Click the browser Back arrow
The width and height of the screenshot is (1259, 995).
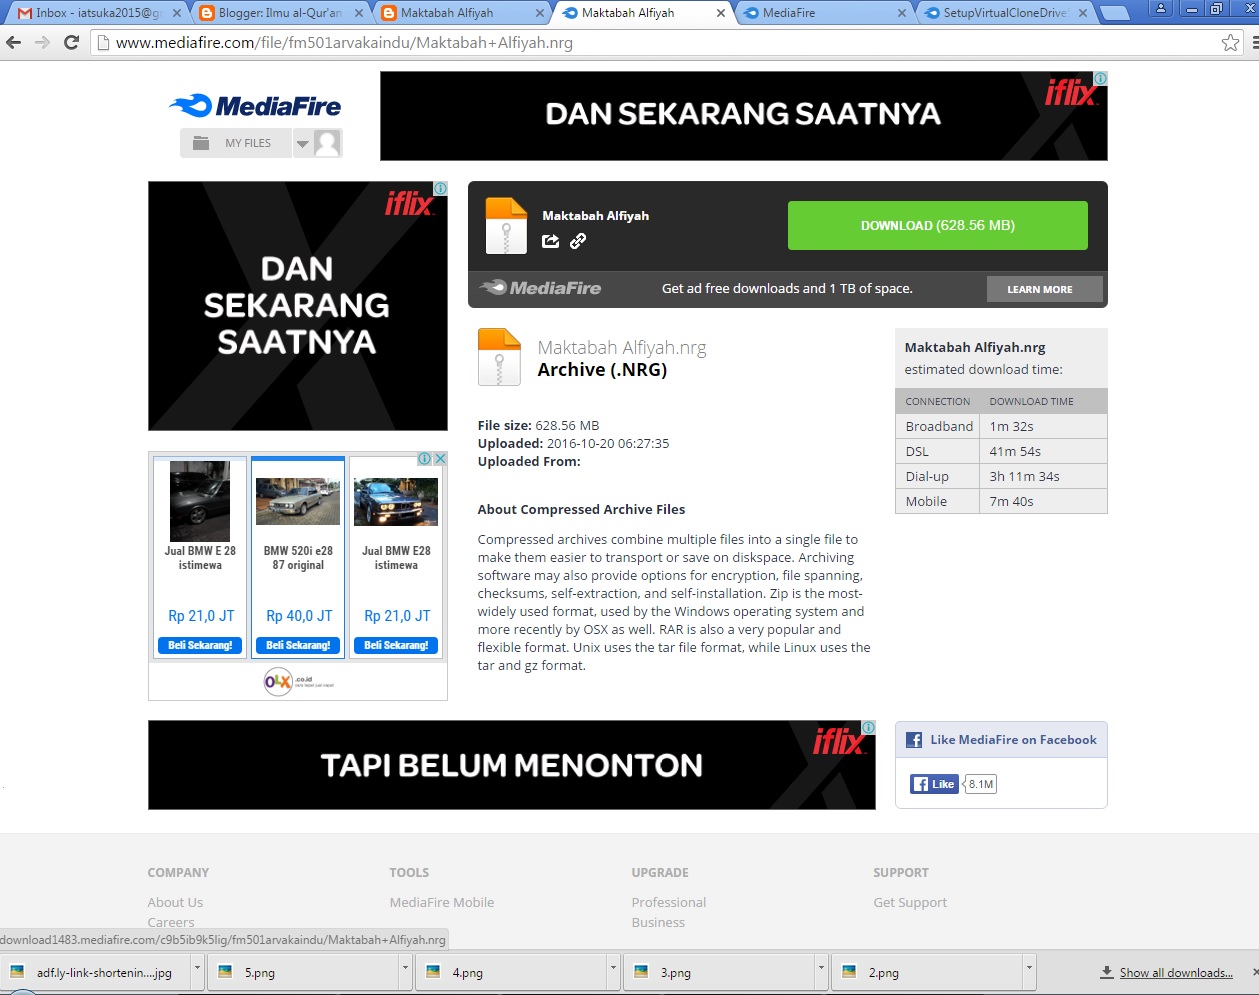tap(14, 42)
